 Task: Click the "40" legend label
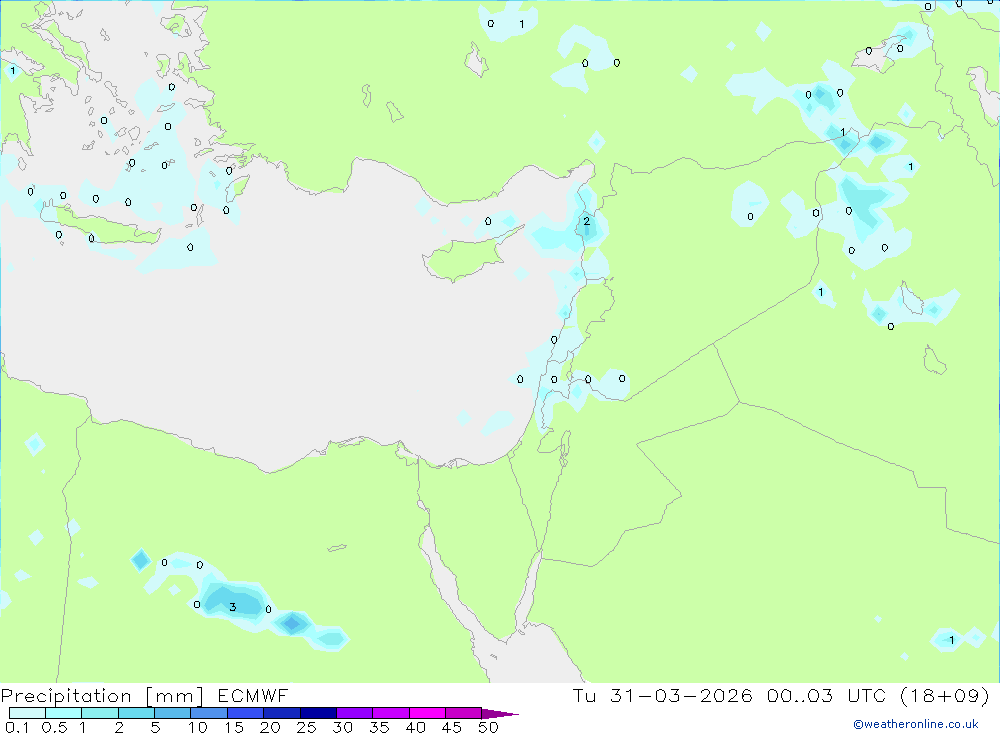[x=416, y=727]
